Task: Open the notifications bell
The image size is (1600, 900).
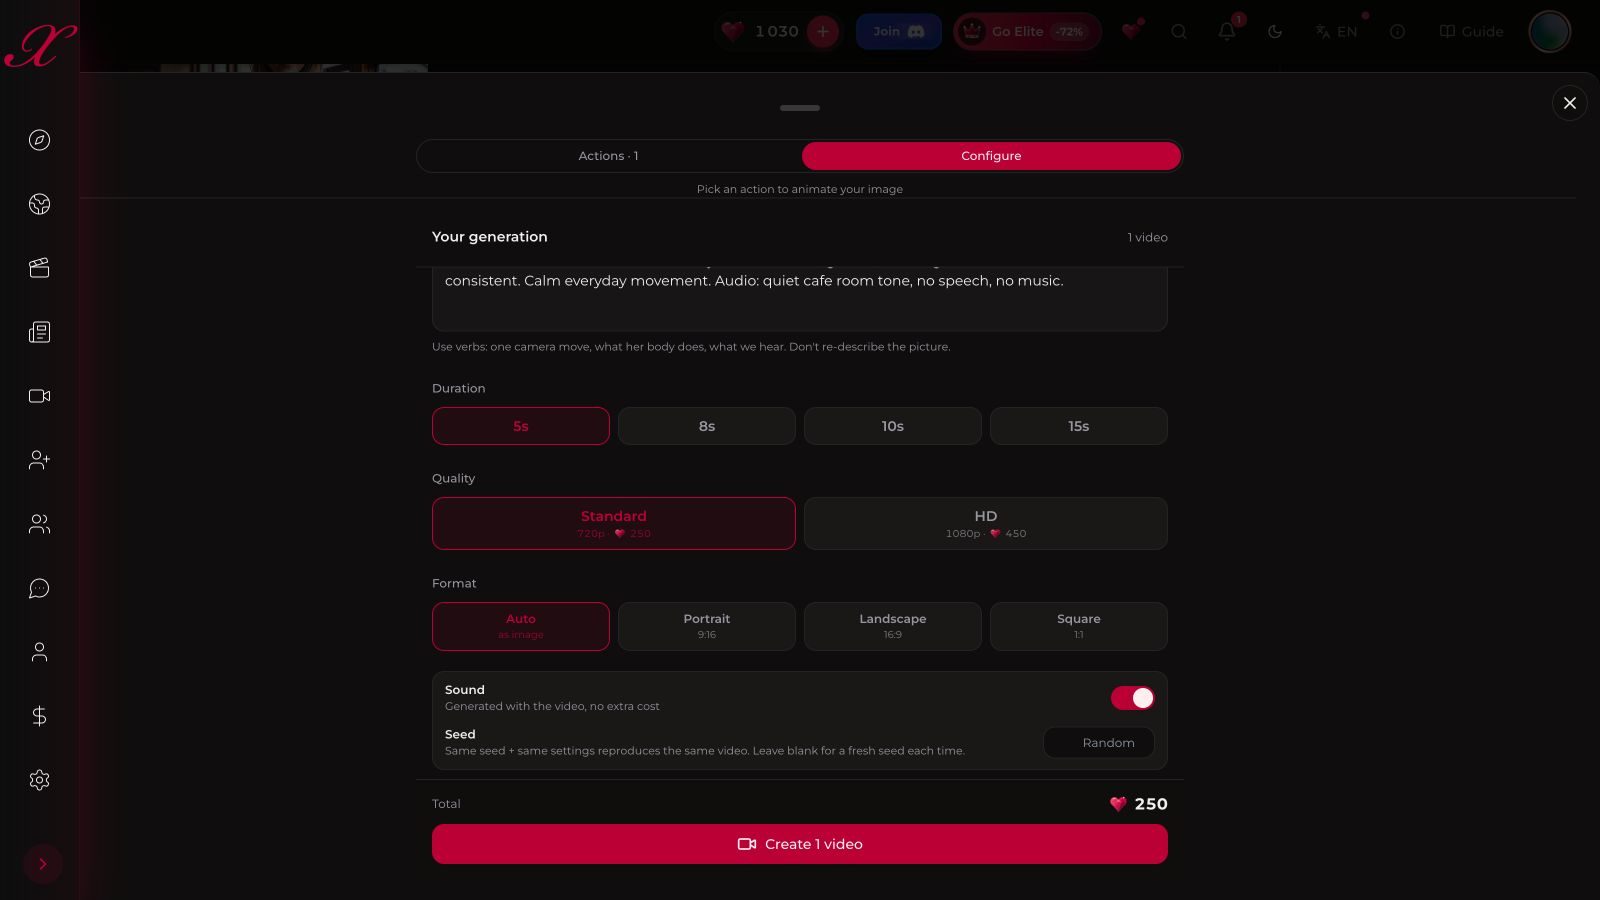Action: [x=1227, y=32]
